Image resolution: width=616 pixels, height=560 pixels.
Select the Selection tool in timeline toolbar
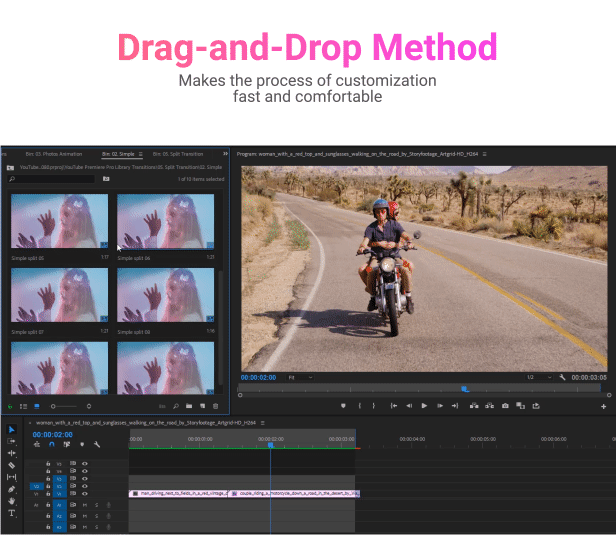click(12, 429)
